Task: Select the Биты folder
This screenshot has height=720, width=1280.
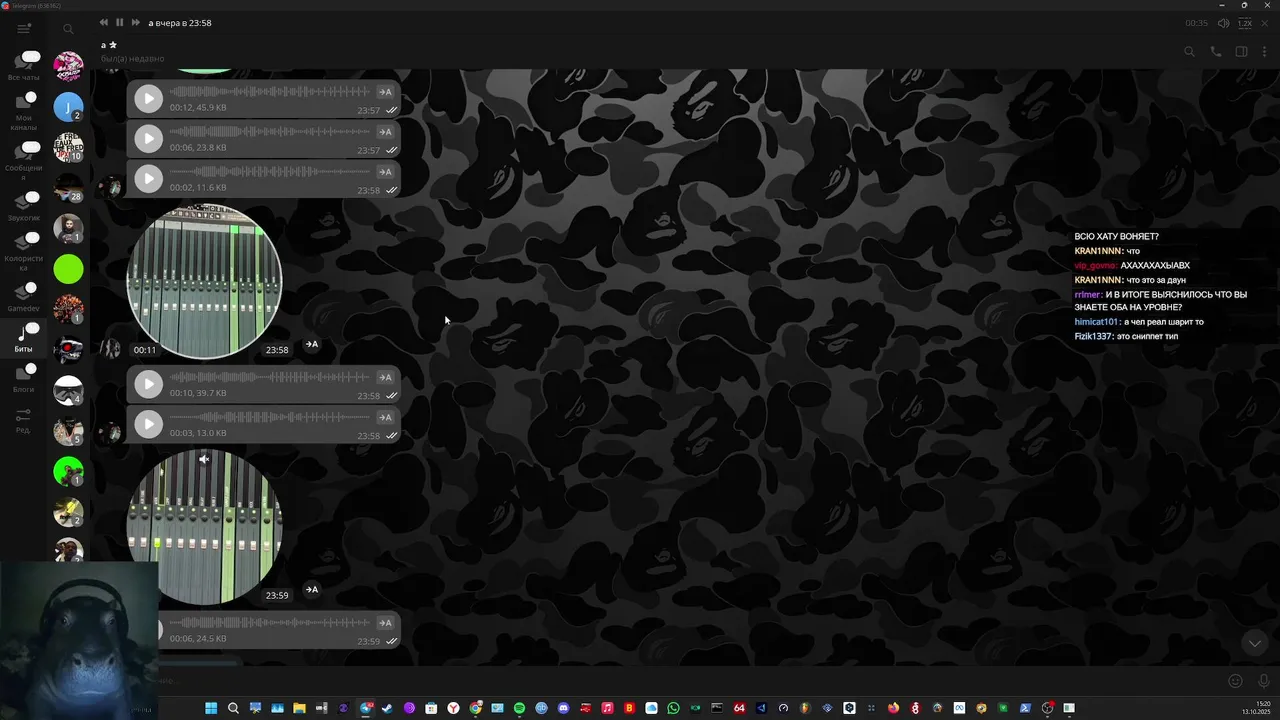Action: pyautogui.click(x=24, y=338)
